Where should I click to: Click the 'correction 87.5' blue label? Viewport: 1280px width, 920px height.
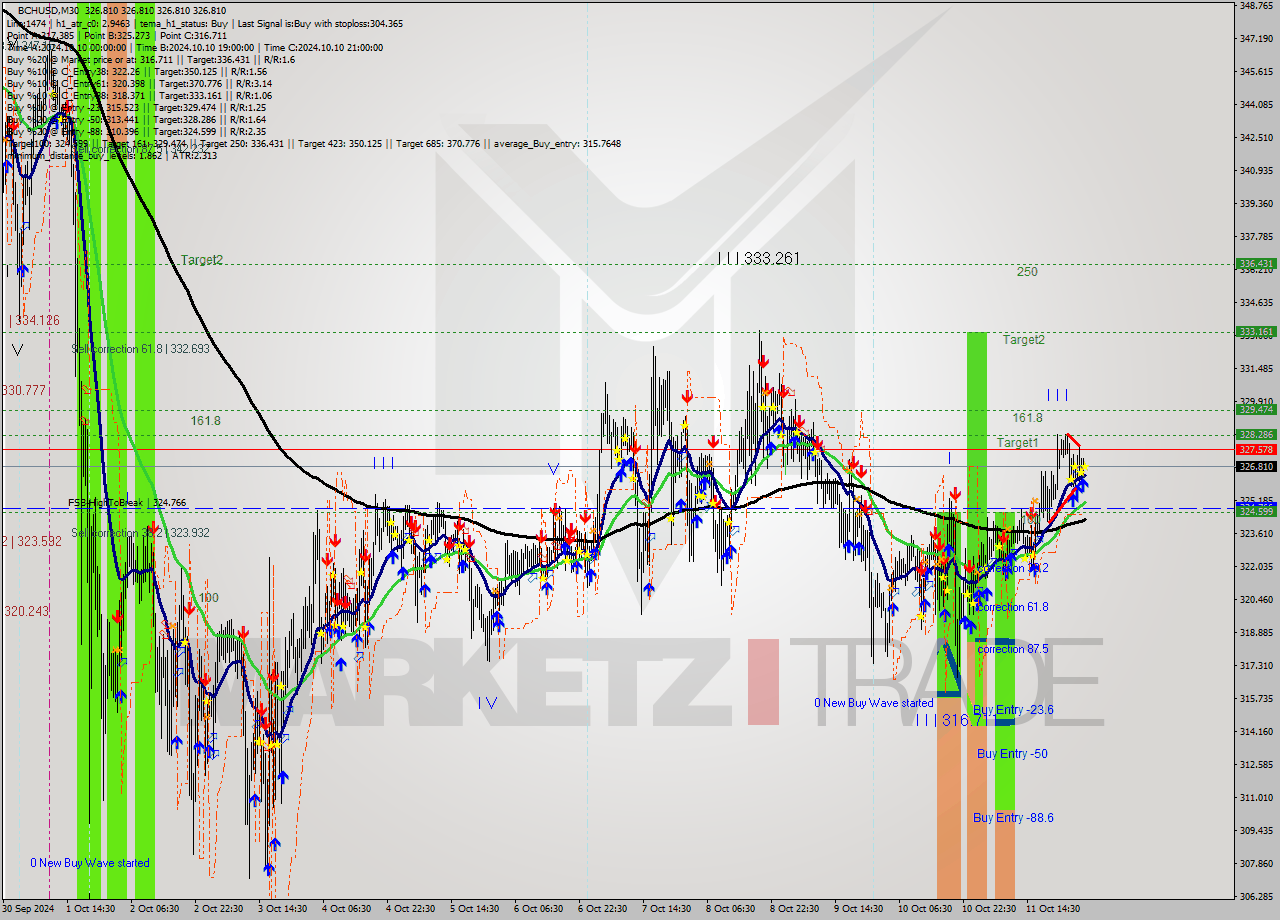[x=1012, y=649]
